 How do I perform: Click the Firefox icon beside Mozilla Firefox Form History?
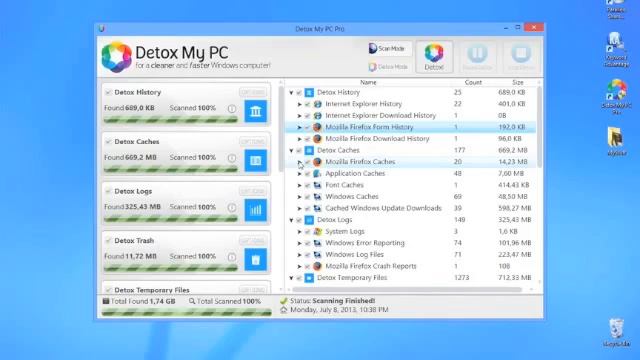point(317,127)
